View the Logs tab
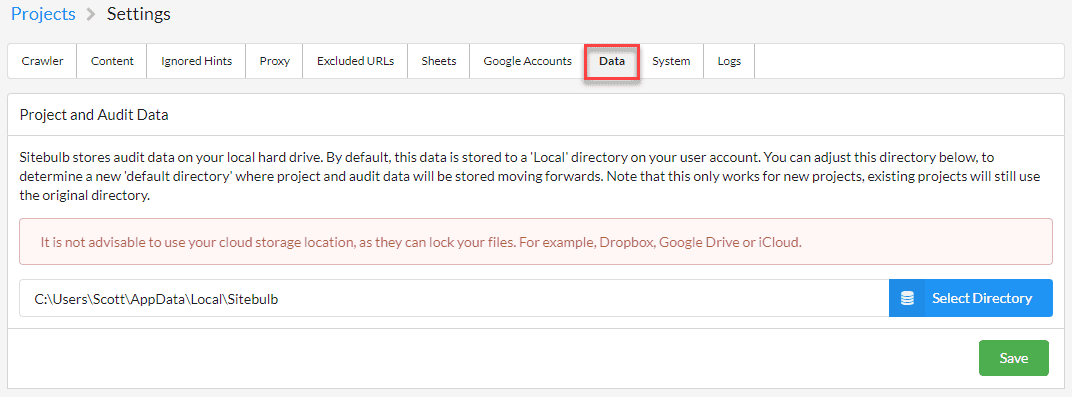The height and width of the screenshot is (397, 1072). tap(729, 61)
